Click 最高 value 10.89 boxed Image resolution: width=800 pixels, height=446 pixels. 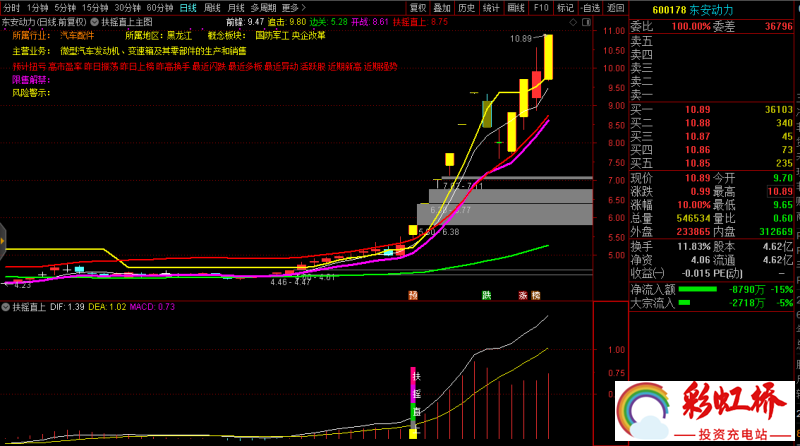coord(780,191)
